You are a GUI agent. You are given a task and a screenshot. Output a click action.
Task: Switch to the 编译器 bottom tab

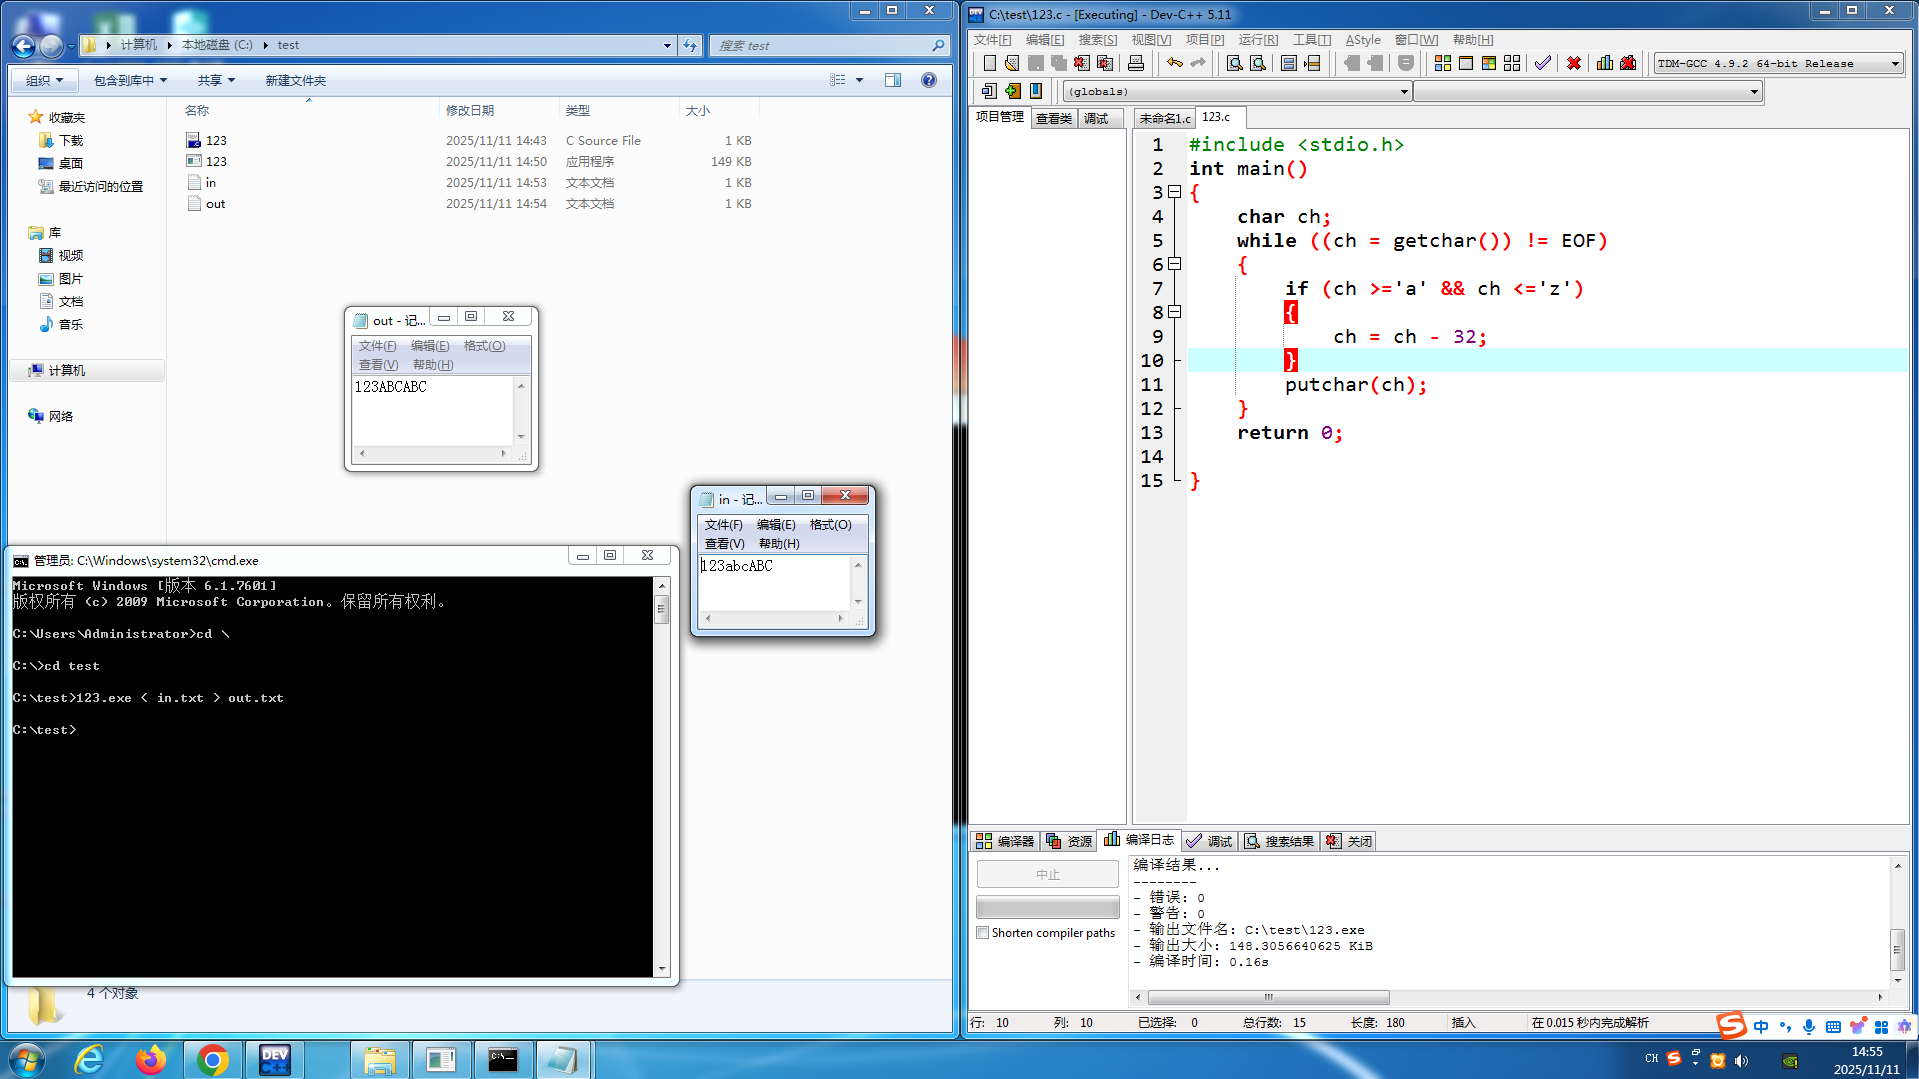point(1005,841)
